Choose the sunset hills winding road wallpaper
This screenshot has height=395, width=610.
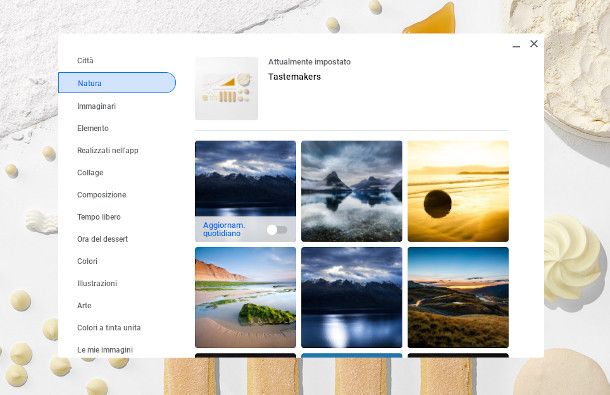click(x=458, y=297)
